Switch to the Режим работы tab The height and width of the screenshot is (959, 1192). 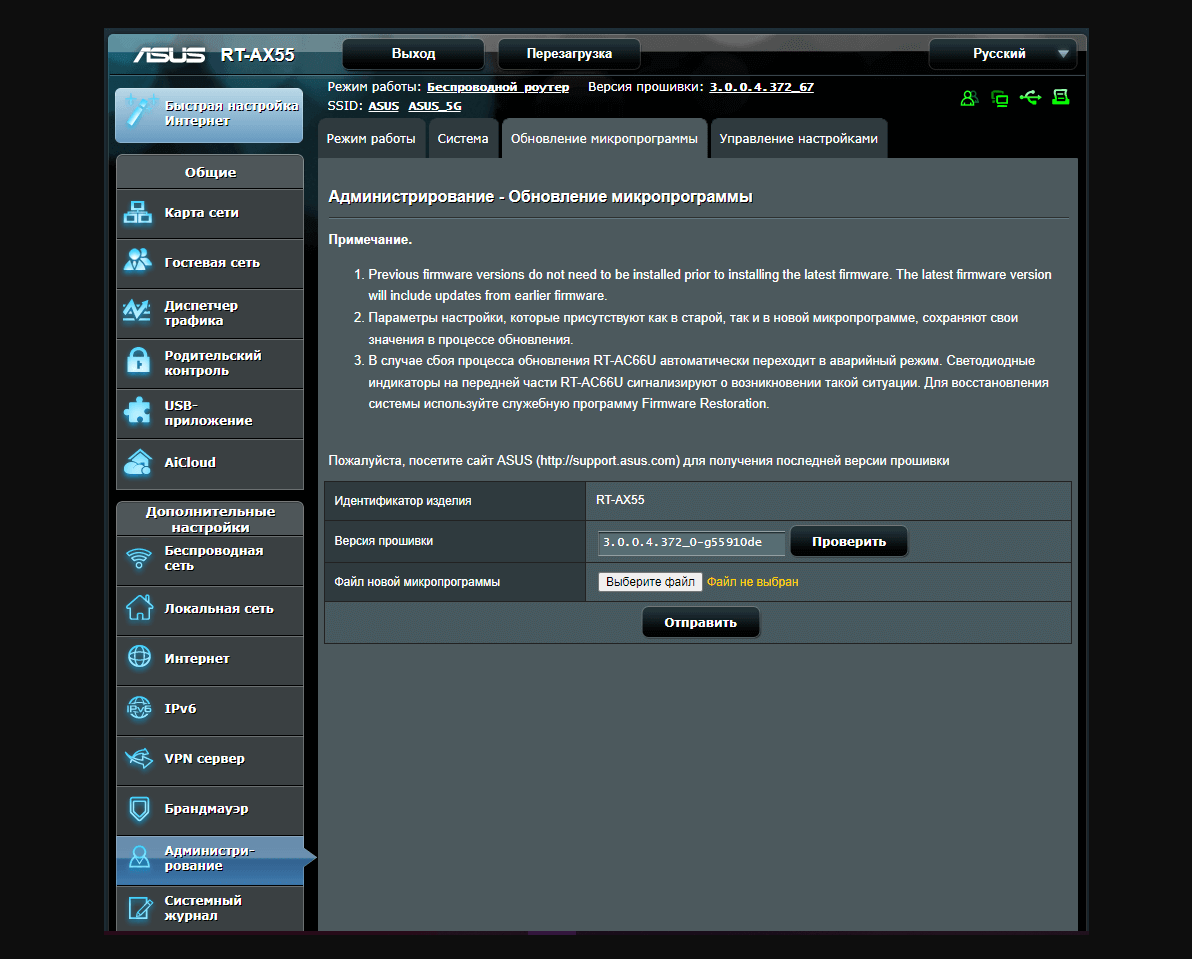371,138
